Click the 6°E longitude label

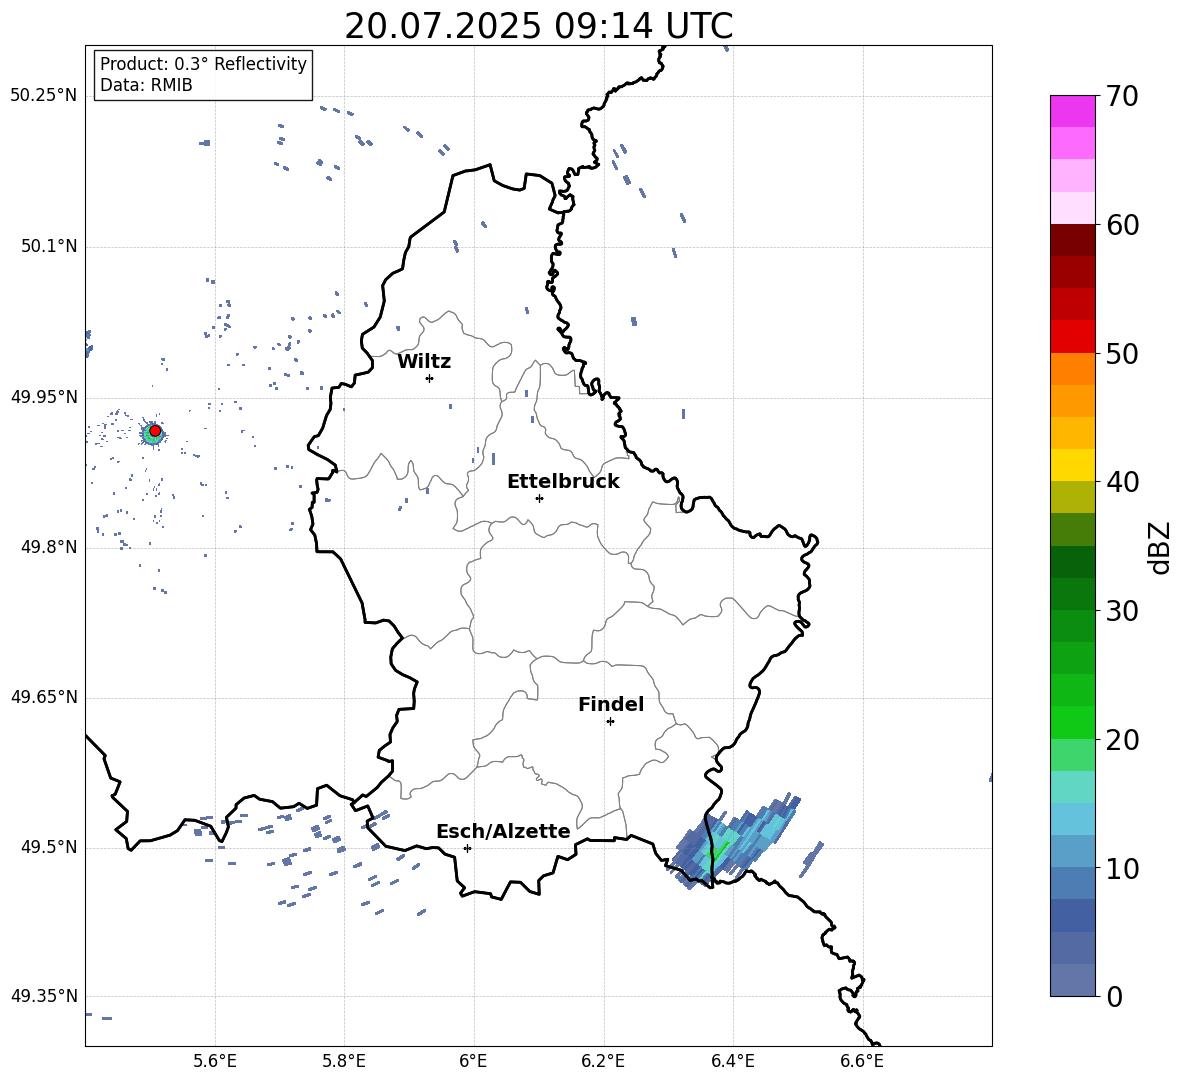pos(473,1061)
